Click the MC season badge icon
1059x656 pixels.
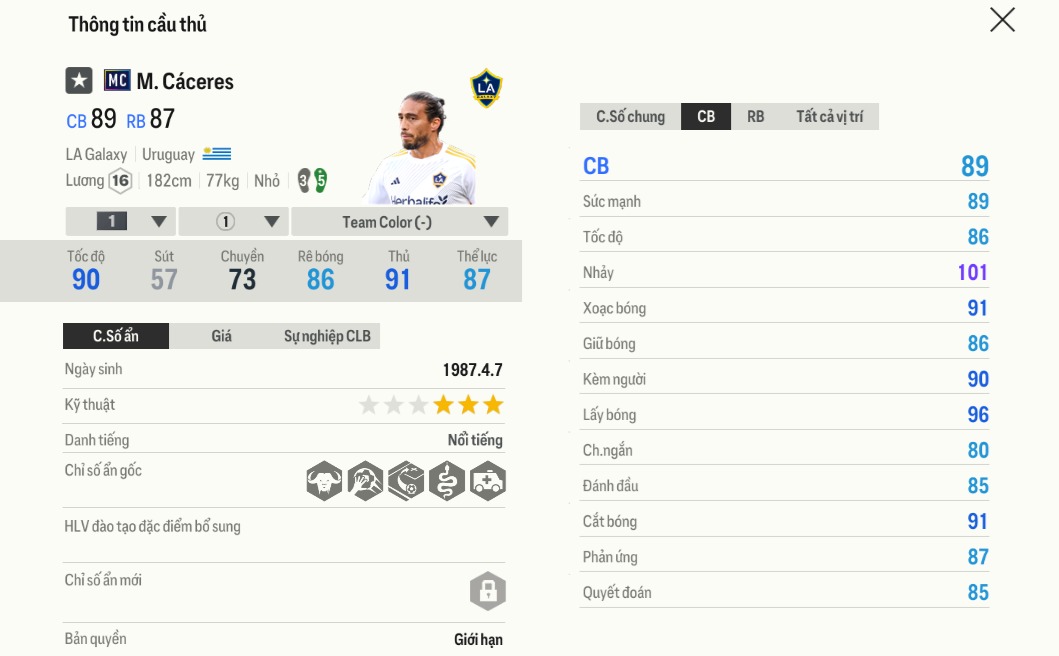[x=117, y=81]
